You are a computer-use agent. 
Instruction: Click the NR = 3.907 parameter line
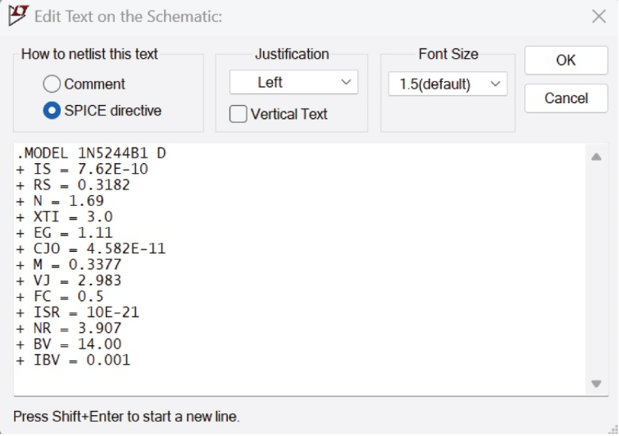[x=68, y=329]
